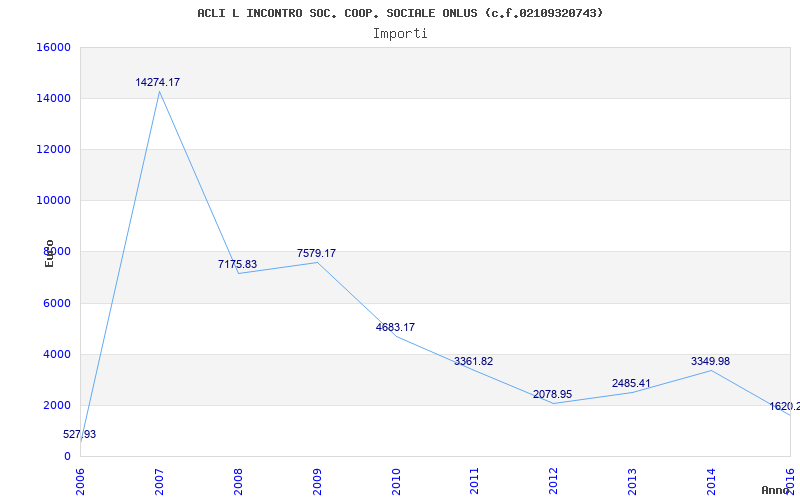Click the 3361.82 data label
The width and height of the screenshot is (800, 500).
(x=473, y=361)
